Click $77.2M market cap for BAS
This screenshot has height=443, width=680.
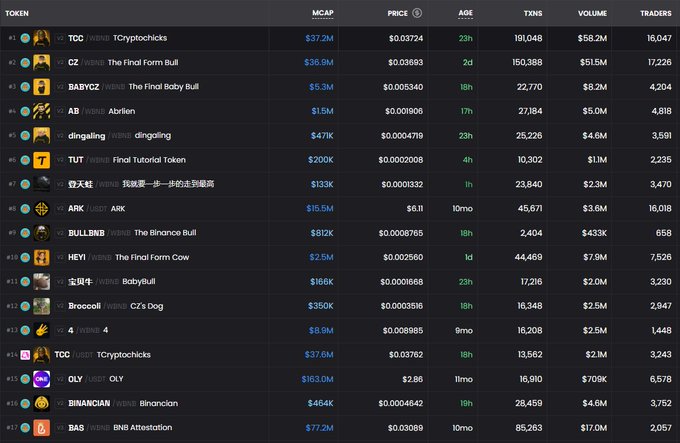319,428
